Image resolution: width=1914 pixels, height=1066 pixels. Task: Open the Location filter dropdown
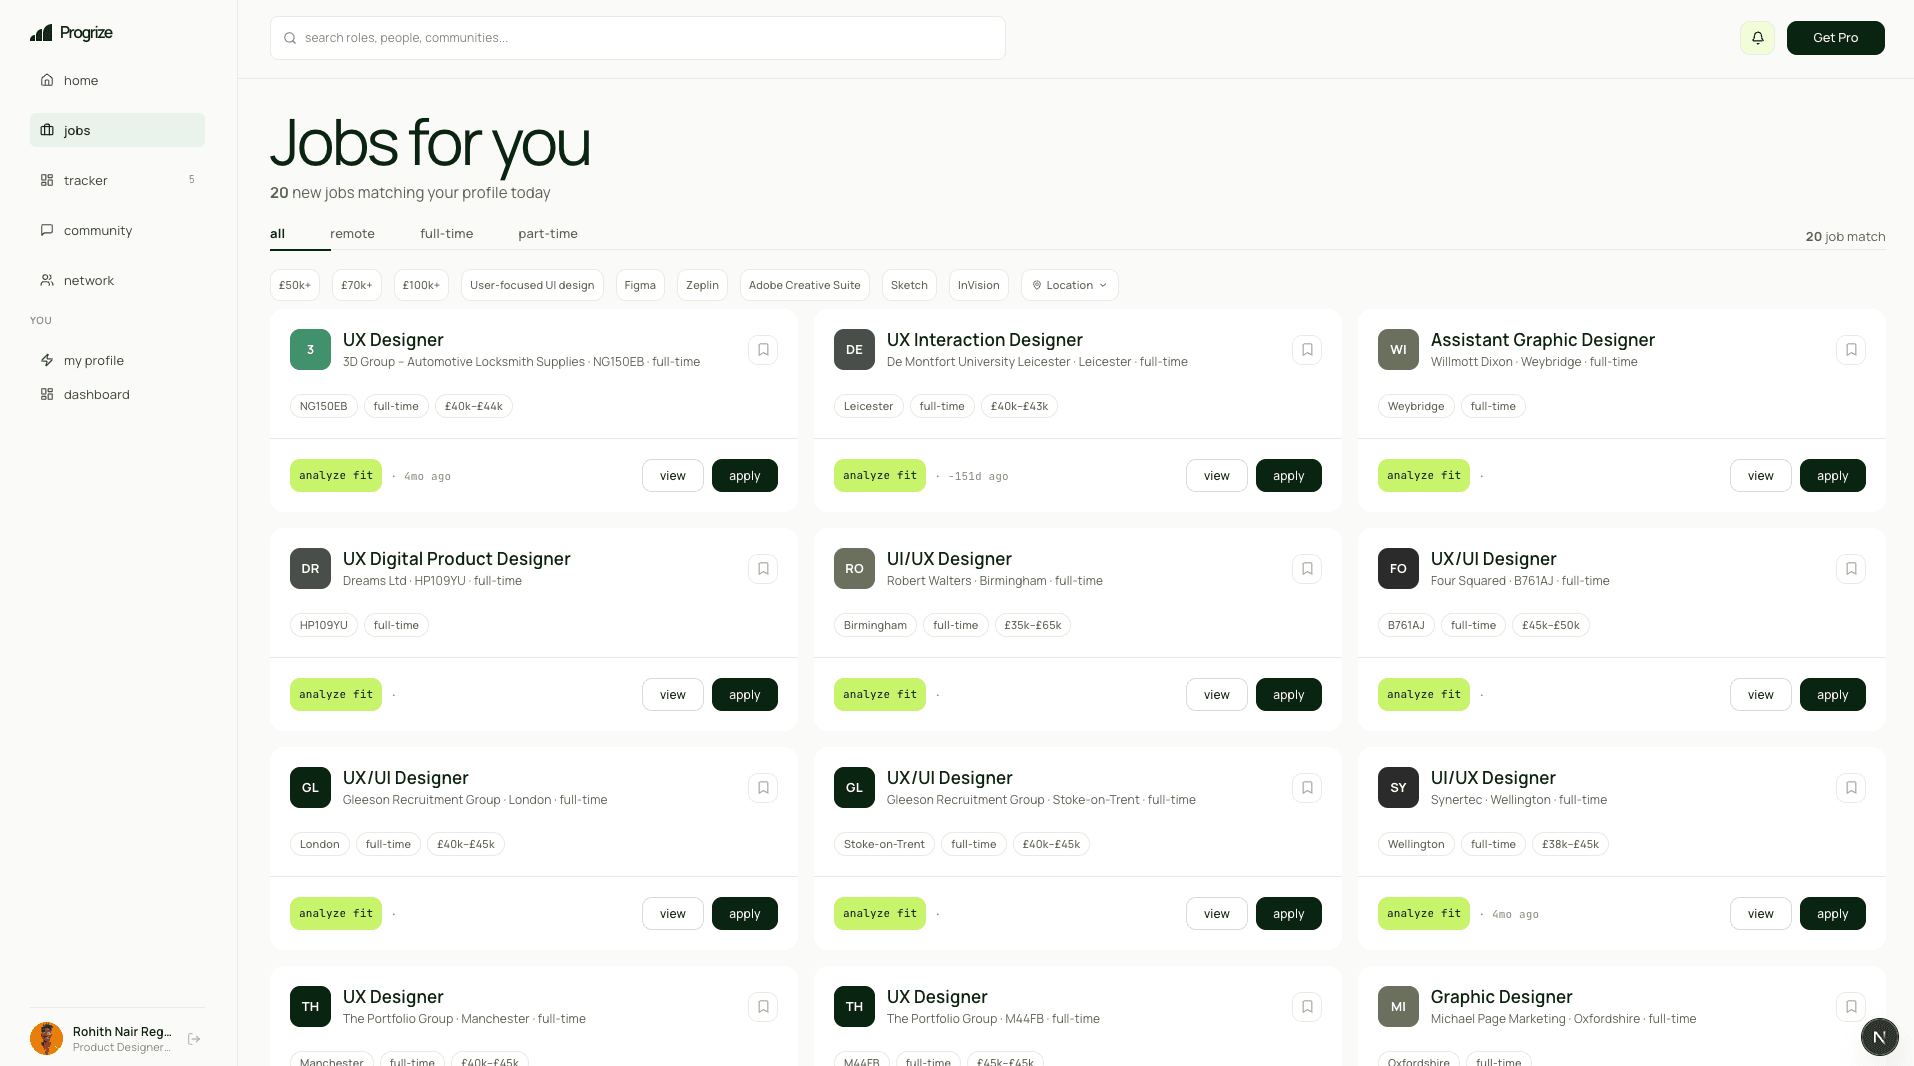[1069, 285]
